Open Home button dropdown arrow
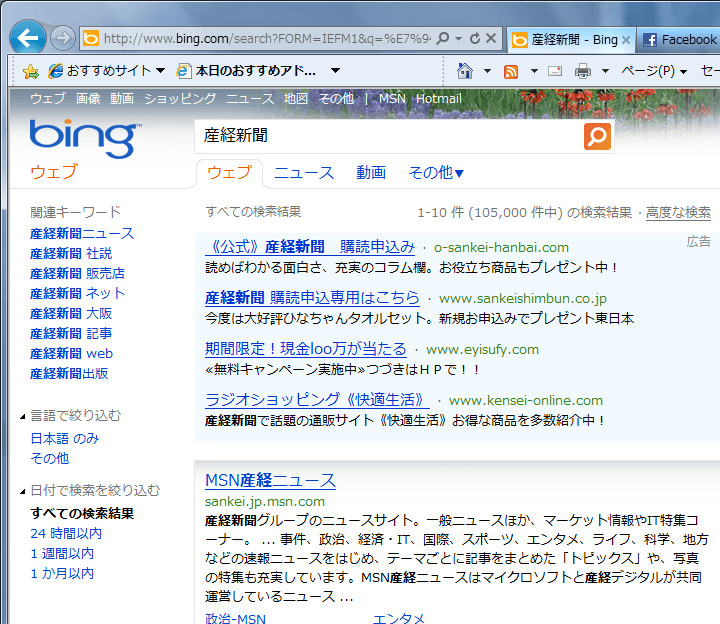Screen dimensions: 720x624 pyautogui.click(x=488, y=71)
